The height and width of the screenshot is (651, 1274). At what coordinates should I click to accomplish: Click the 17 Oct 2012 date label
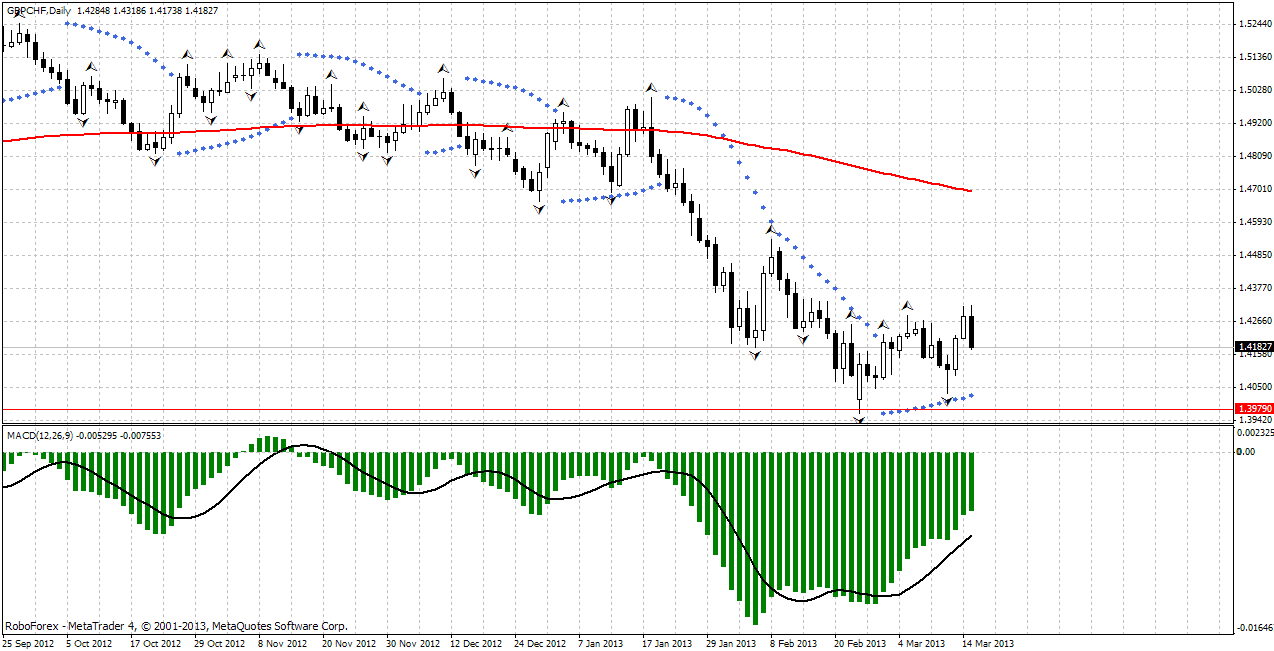tap(156, 644)
